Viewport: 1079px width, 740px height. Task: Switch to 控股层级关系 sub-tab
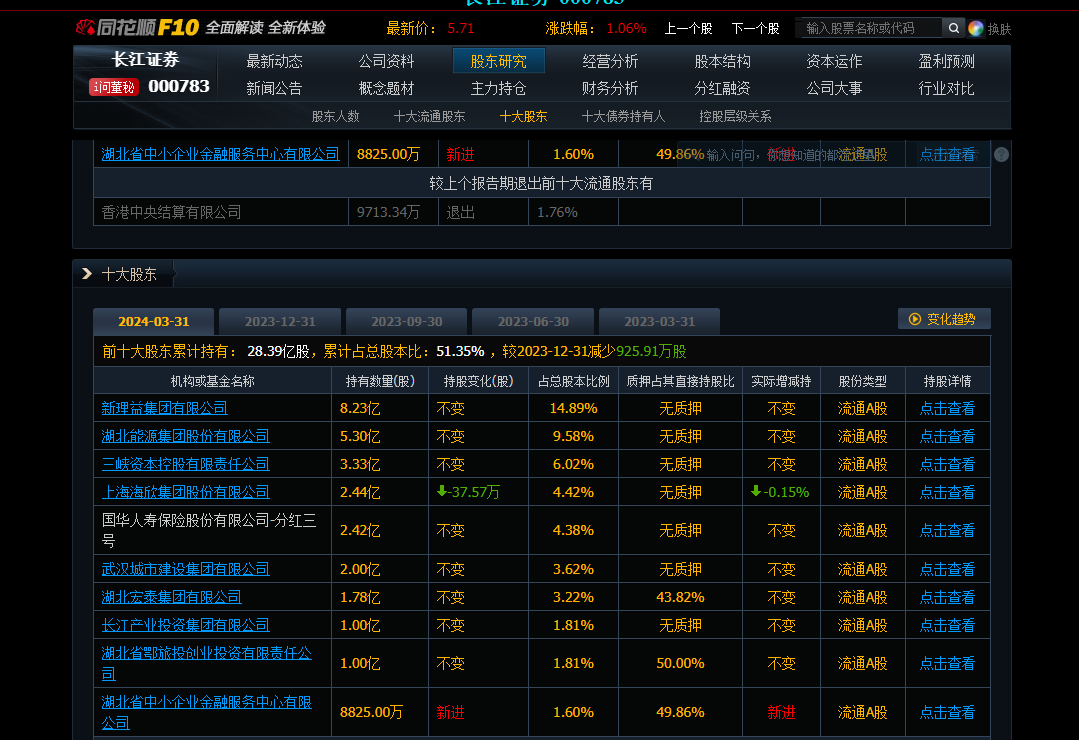point(735,116)
